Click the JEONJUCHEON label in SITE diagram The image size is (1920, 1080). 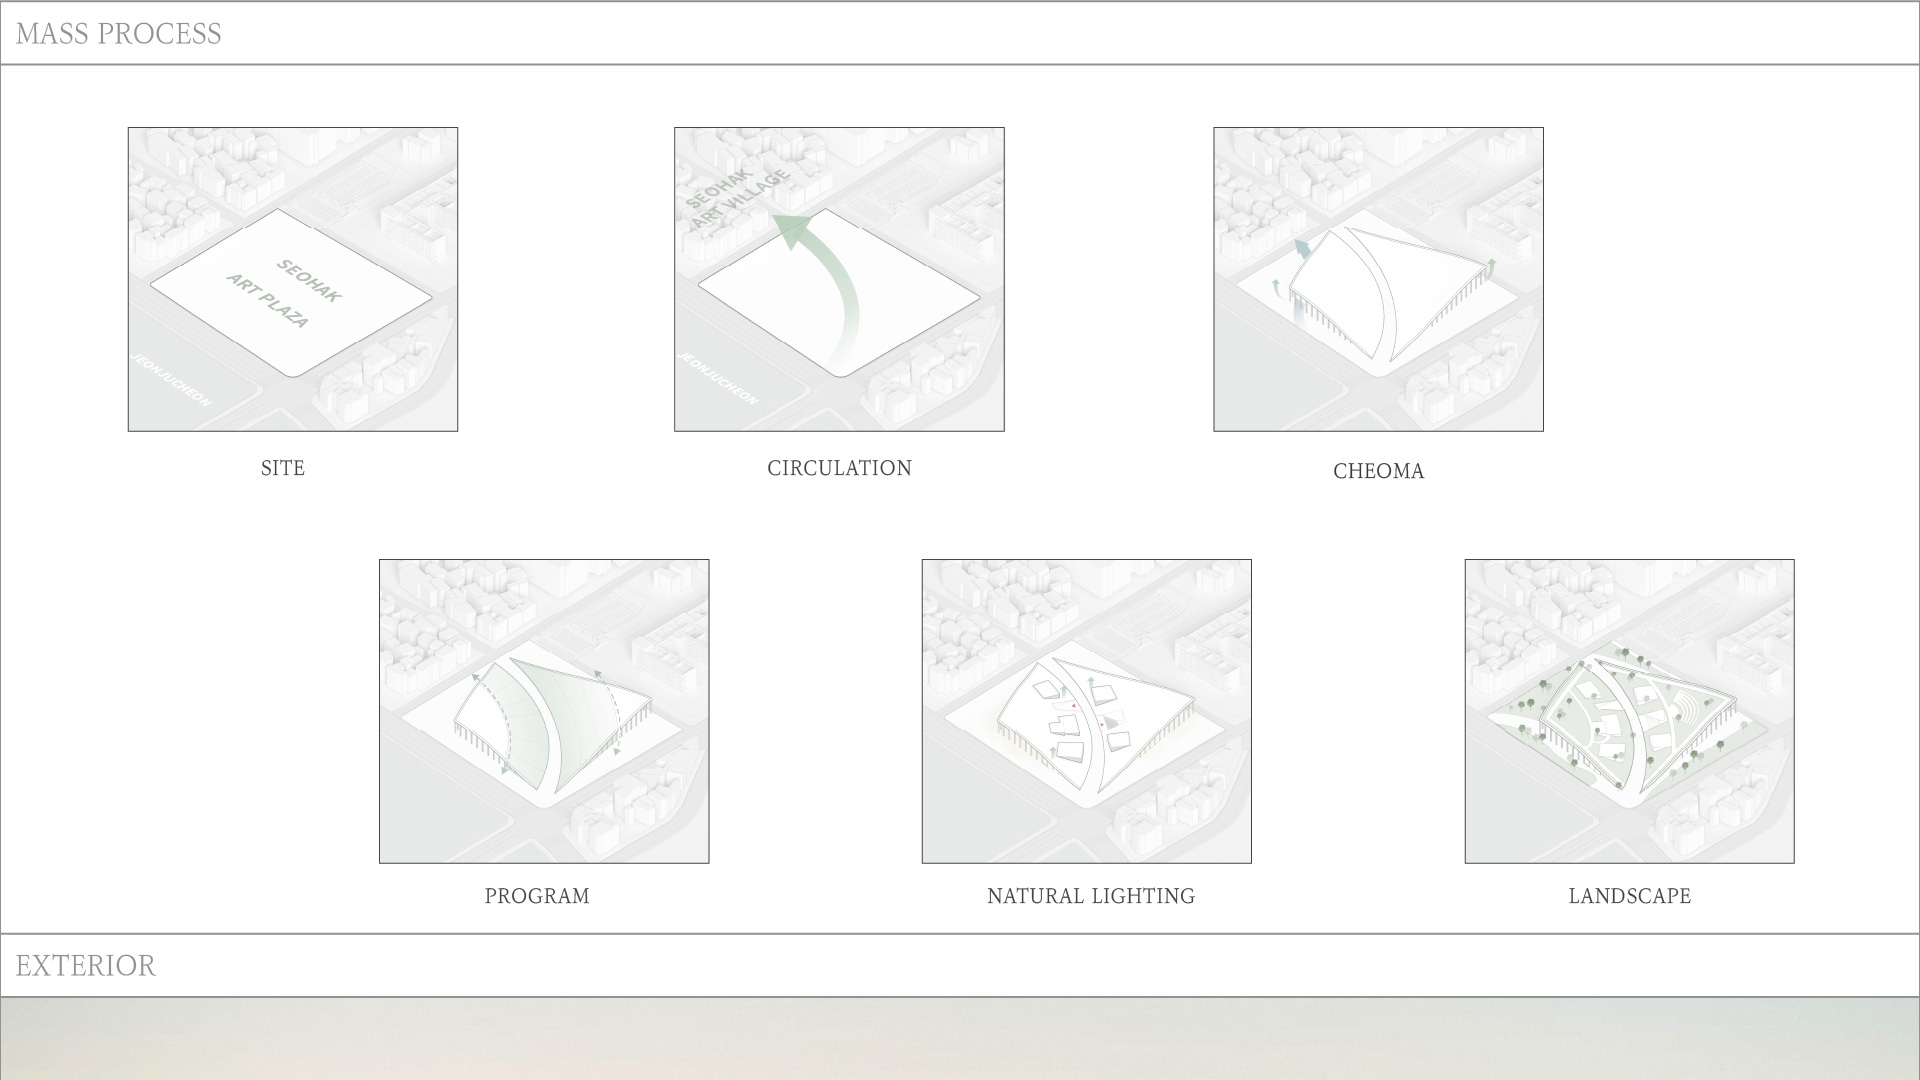tap(172, 380)
